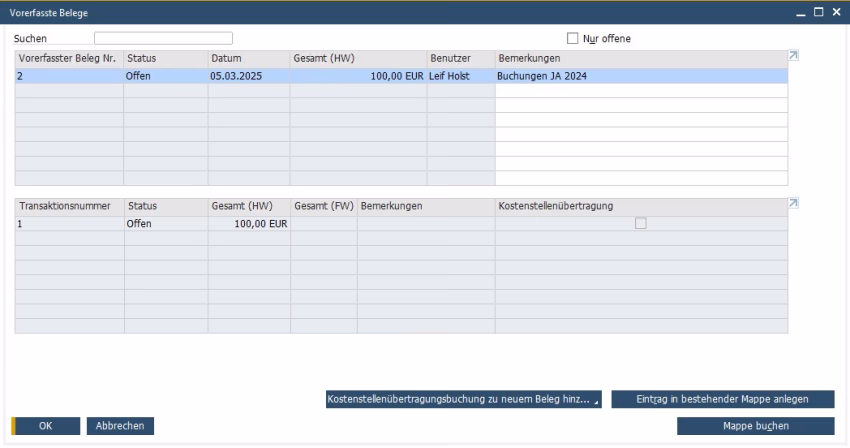Click the Gesamt (FW) column header
850x448 pixels.
323,206
